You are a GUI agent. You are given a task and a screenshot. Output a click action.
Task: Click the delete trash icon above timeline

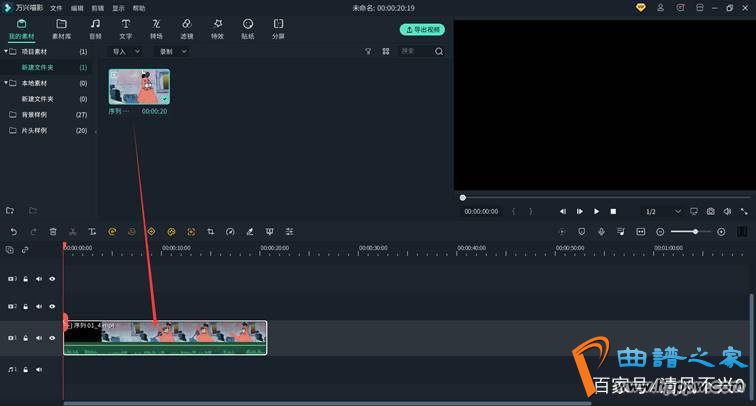click(53, 231)
